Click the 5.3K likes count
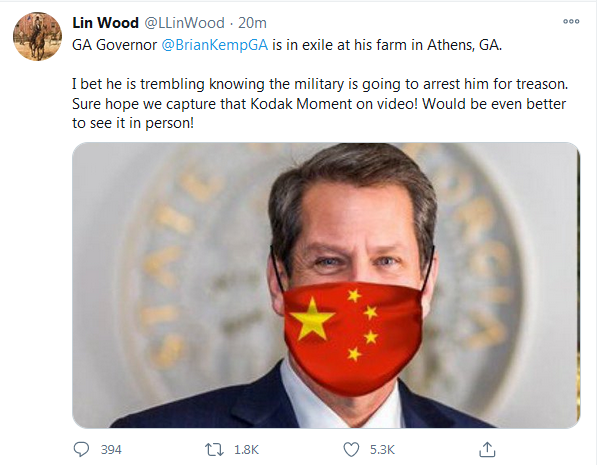Viewport: 601px width, 465px height. click(382, 450)
